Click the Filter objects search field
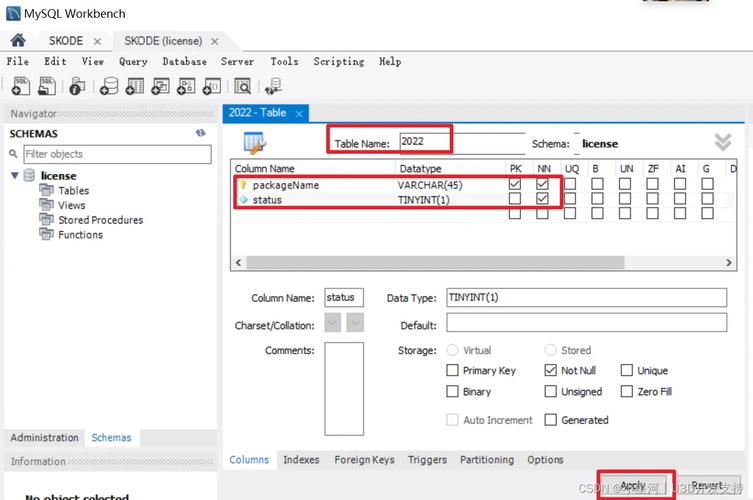The width and height of the screenshot is (753, 500). point(117,154)
